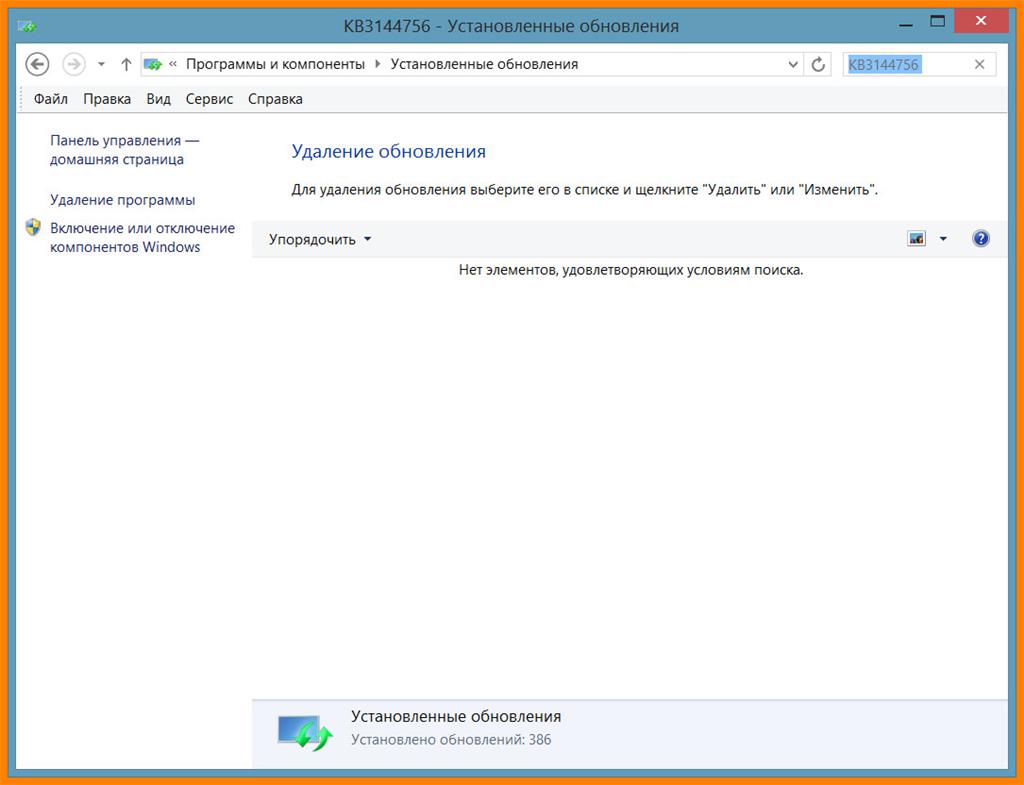Screen dimensions: 1024x785
Task: Open help with the blue question icon
Action: (x=980, y=238)
